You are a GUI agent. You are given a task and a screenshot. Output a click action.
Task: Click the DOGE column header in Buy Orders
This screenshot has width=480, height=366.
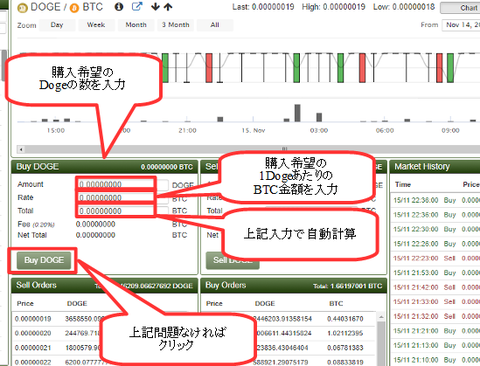(x=265, y=304)
